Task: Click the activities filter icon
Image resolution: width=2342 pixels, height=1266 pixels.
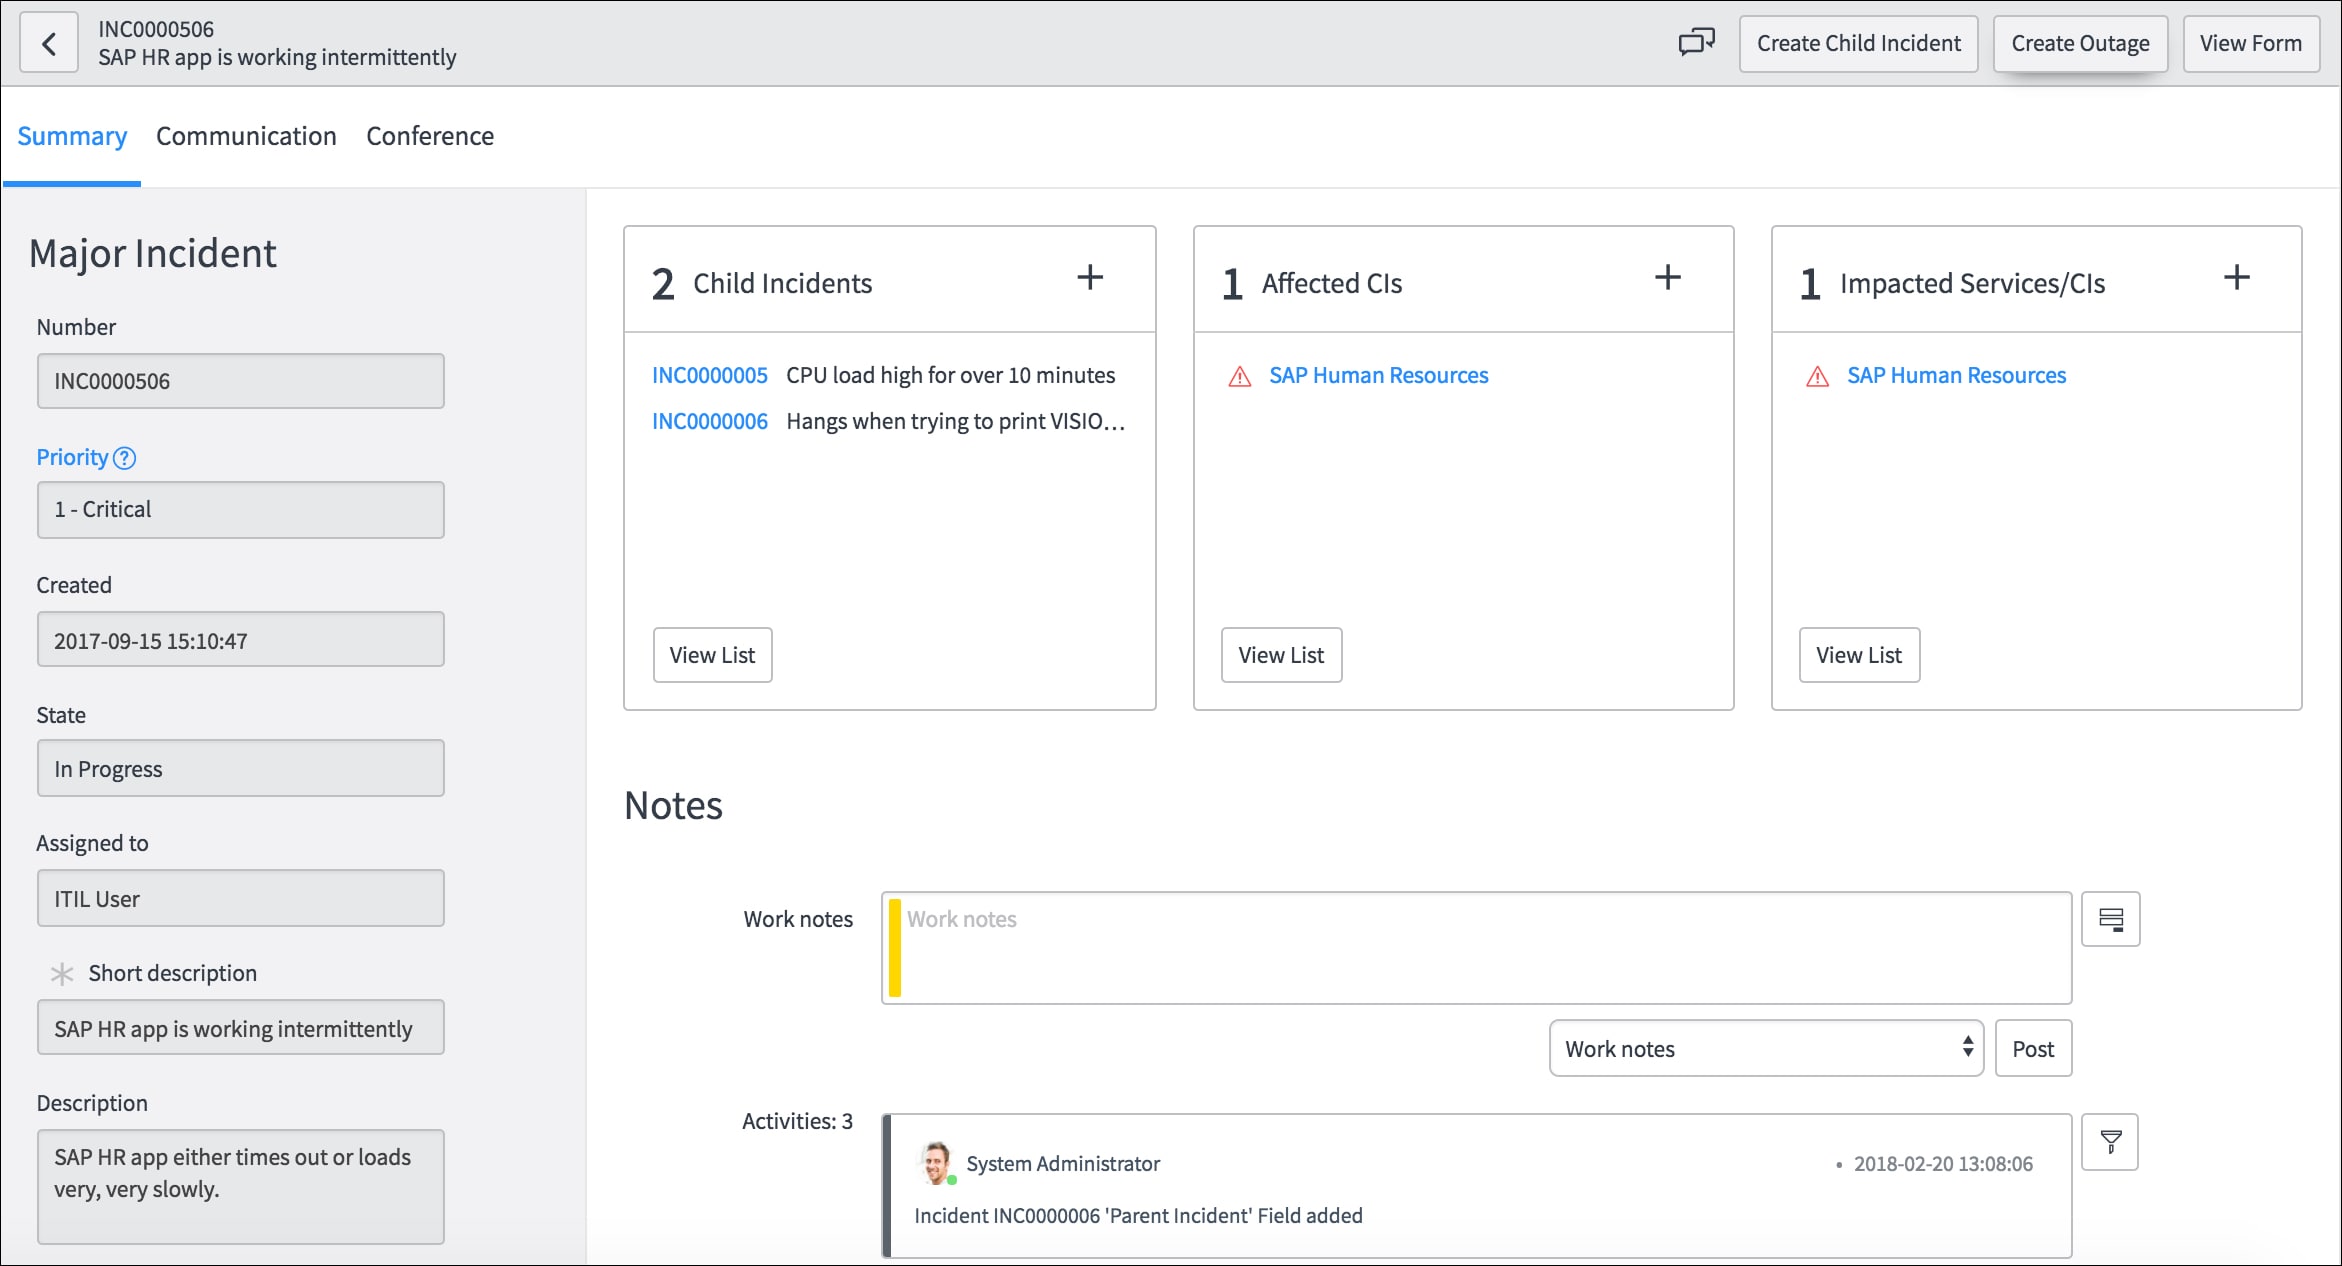Action: (2110, 1140)
